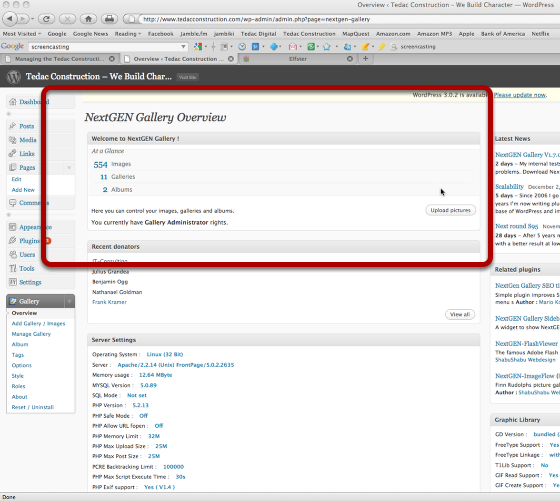The image size is (560, 501).
Task: Click the Media icon in sidebar
Action: click(x=13, y=140)
